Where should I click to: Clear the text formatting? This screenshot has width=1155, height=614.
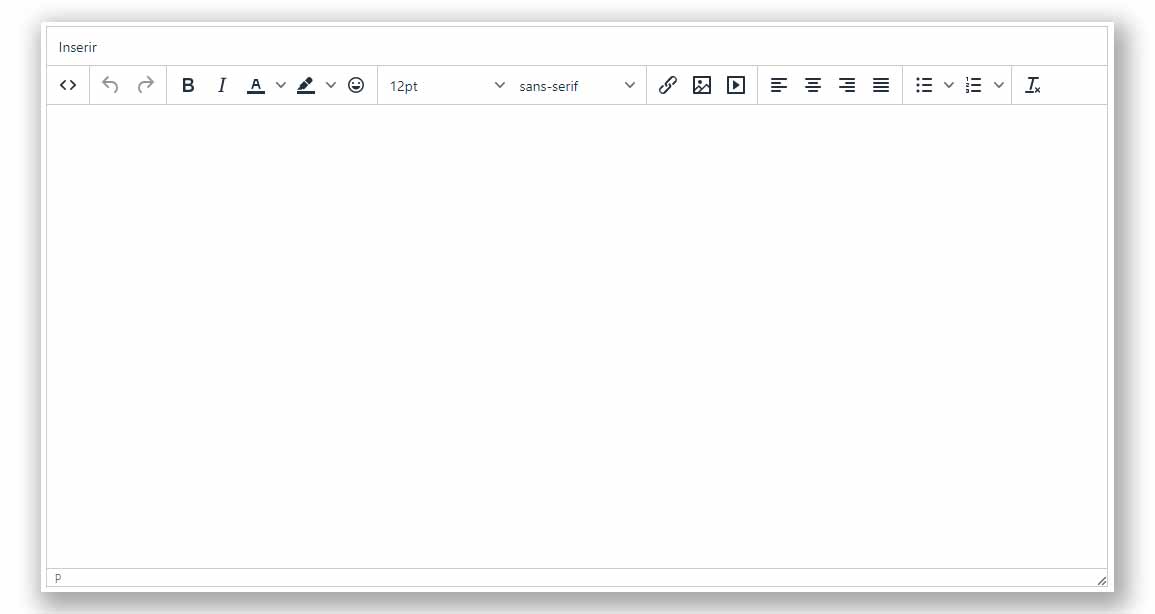click(1033, 85)
